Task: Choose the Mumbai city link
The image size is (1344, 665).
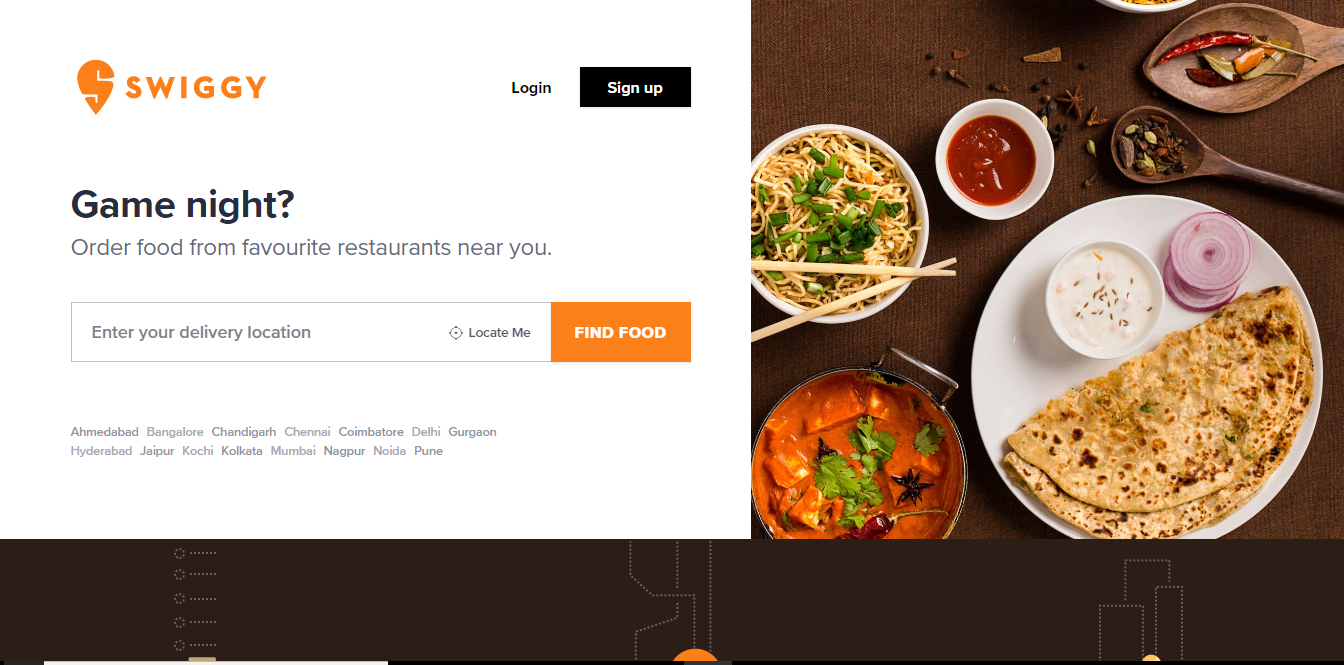Action: click(293, 451)
